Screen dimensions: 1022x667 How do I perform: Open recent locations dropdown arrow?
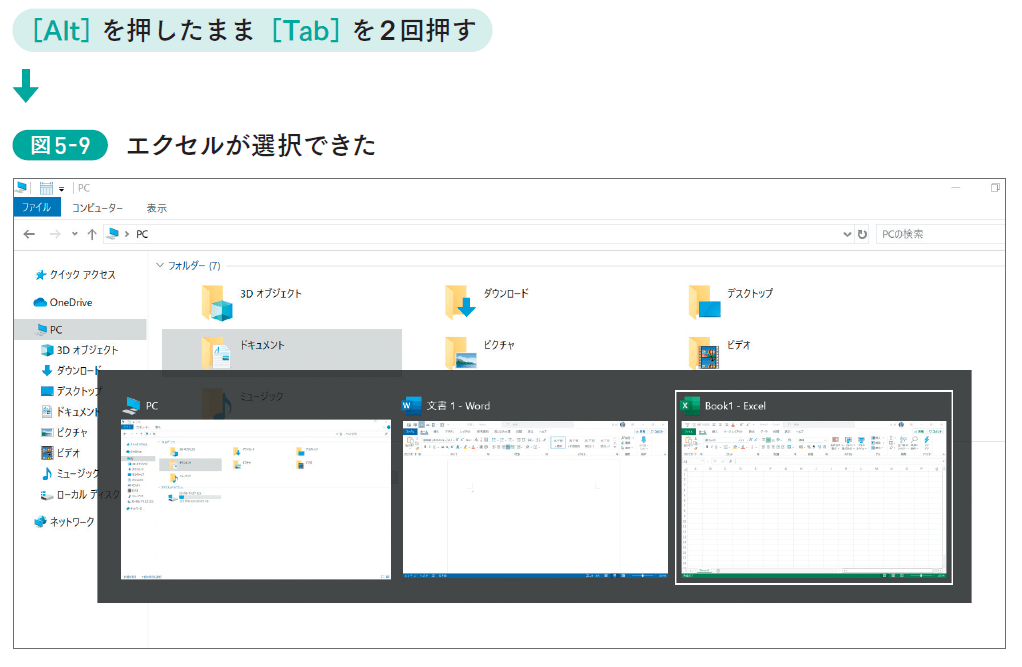(x=74, y=234)
